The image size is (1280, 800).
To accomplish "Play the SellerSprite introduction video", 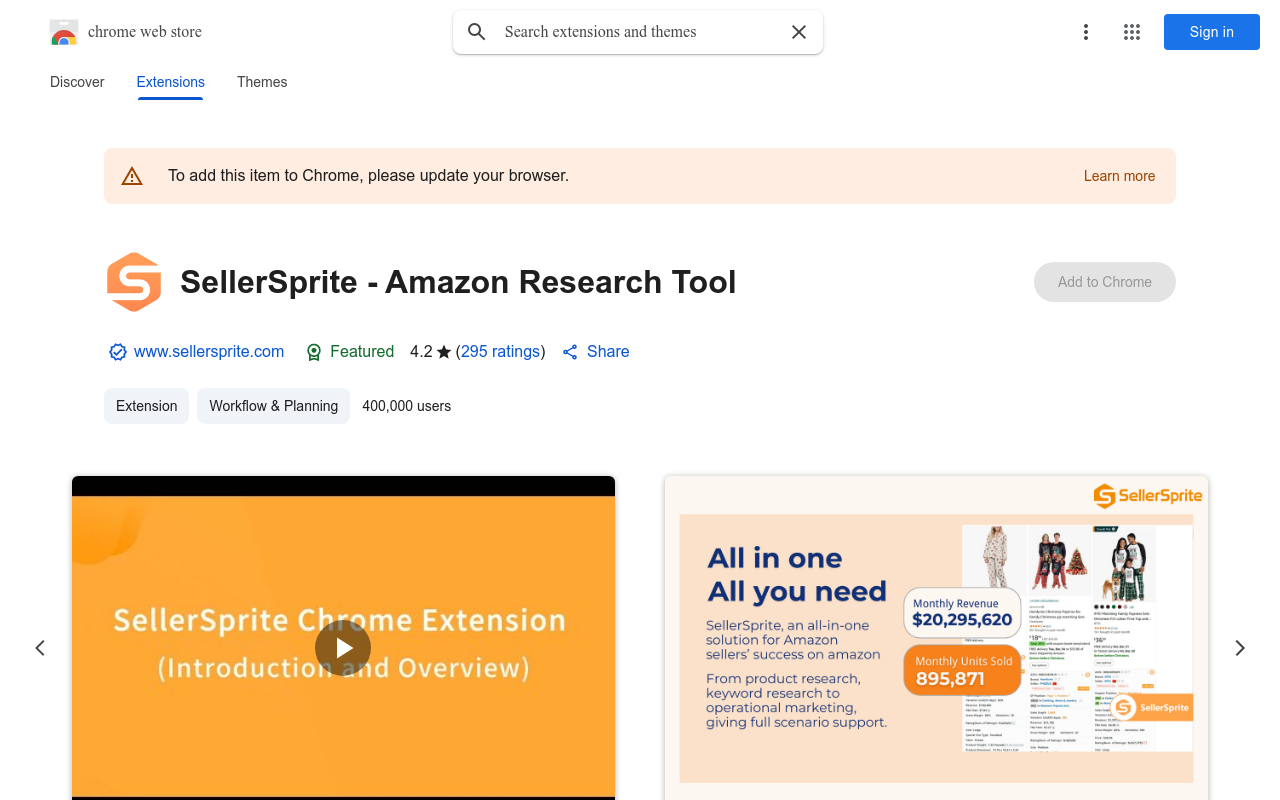I will [343, 648].
